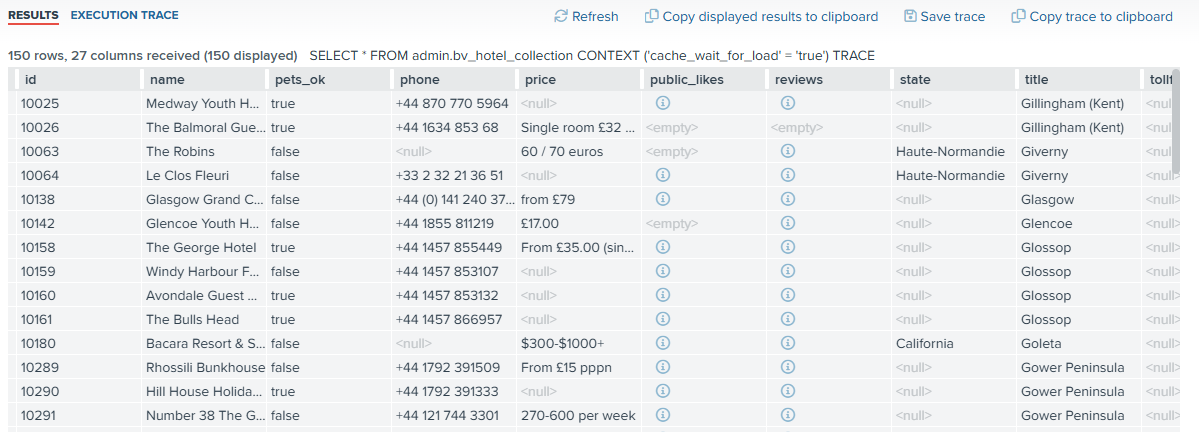
Task: Select the title cell 'Glencoe'
Action: point(1077,222)
